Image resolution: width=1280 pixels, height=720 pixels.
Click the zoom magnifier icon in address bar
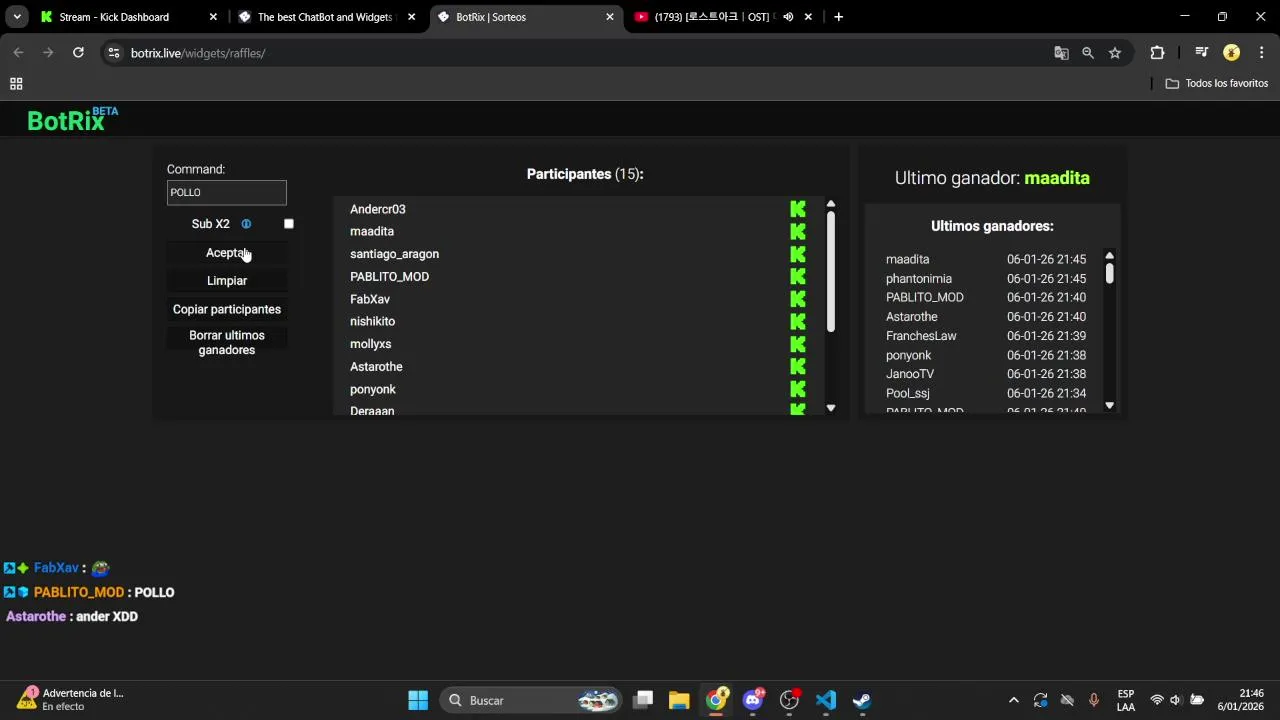(1088, 53)
